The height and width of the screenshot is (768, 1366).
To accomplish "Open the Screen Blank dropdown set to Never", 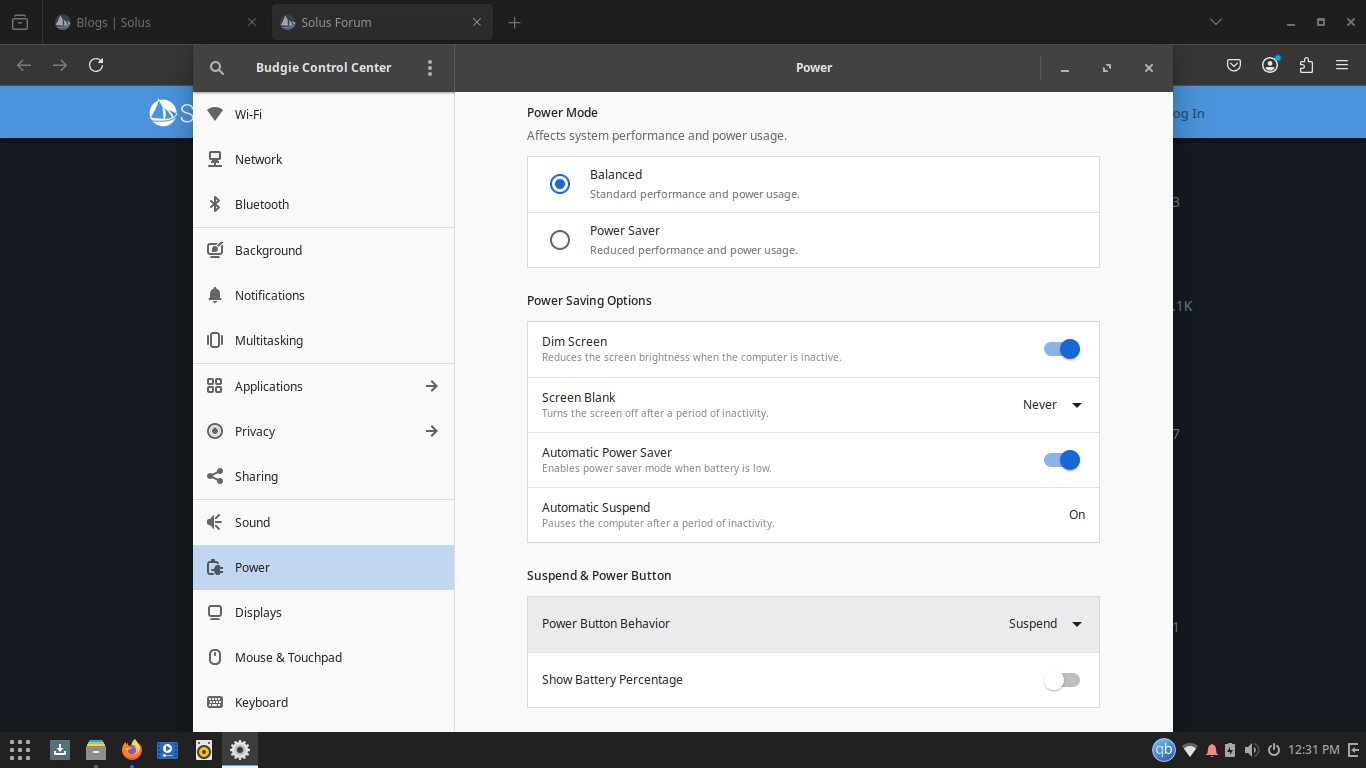I will click(1052, 405).
